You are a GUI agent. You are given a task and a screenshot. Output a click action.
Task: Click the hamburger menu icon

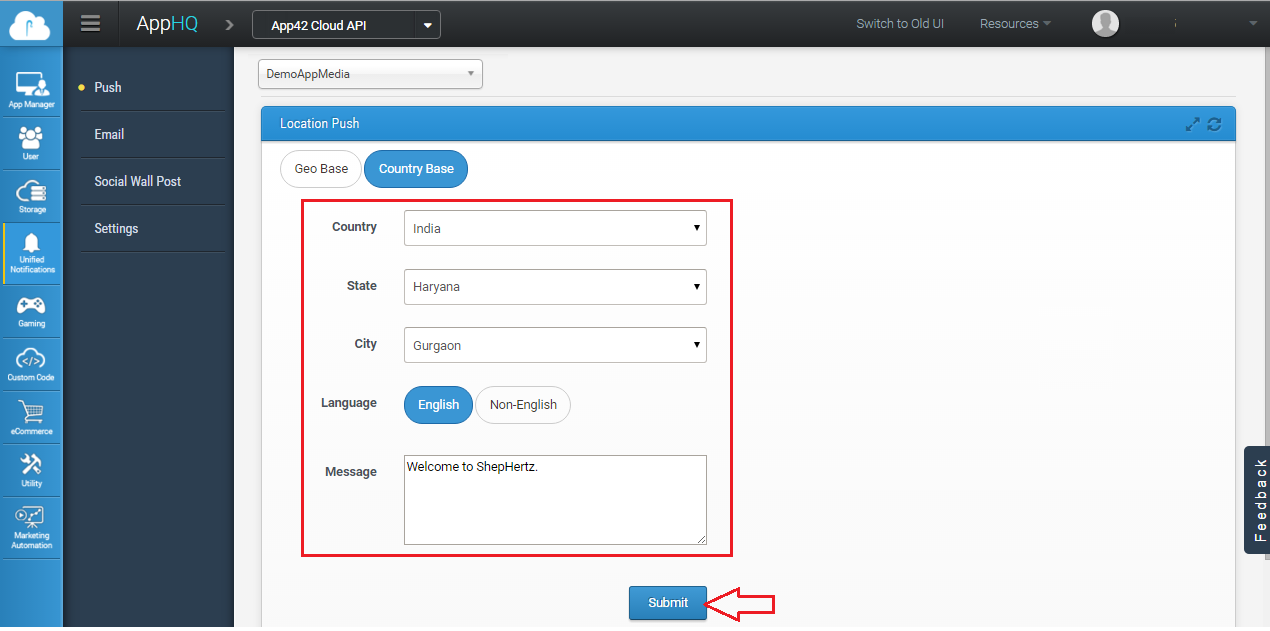(91, 24)
